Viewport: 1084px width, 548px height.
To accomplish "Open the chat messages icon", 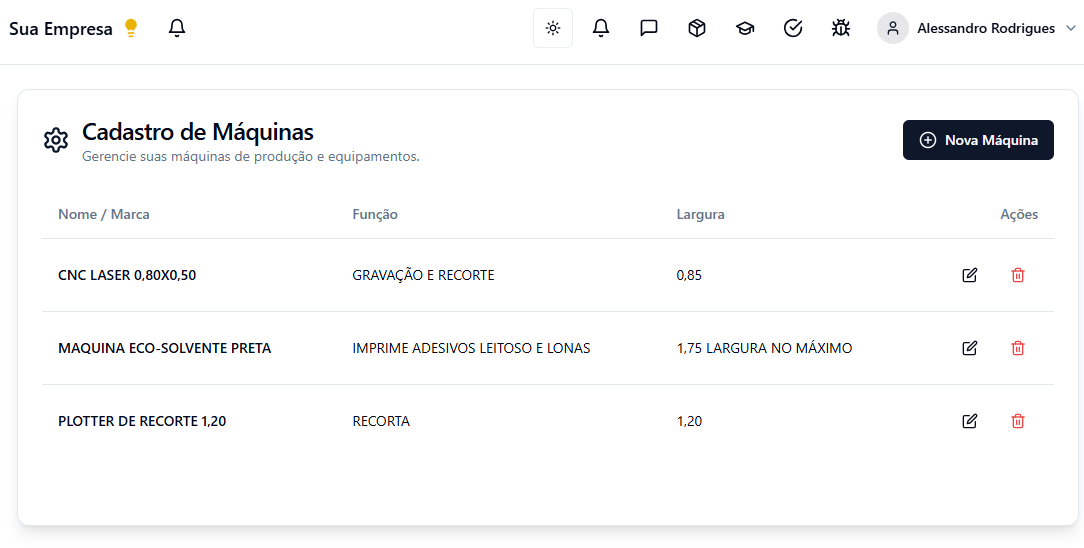I will click(x=649, y=28).
